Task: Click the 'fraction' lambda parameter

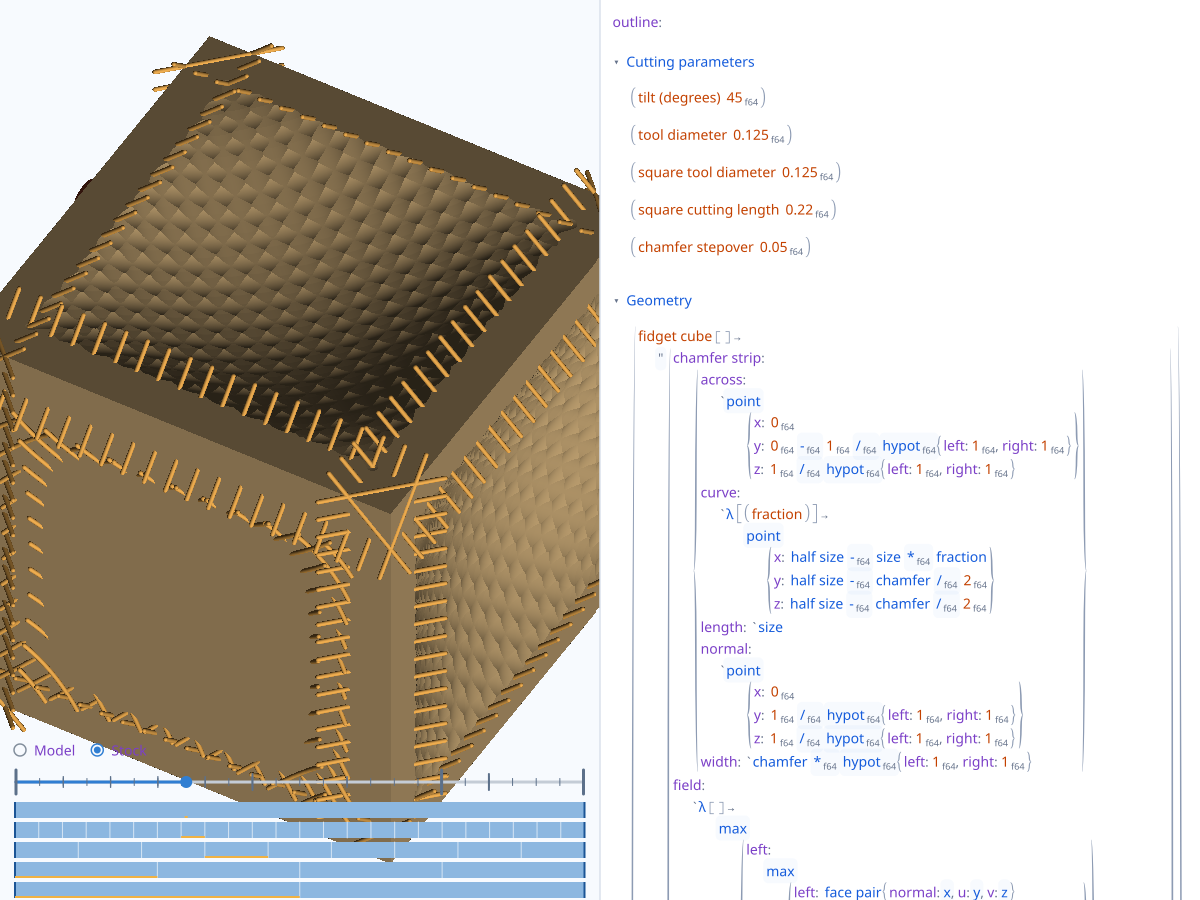Action: (777, 515)
